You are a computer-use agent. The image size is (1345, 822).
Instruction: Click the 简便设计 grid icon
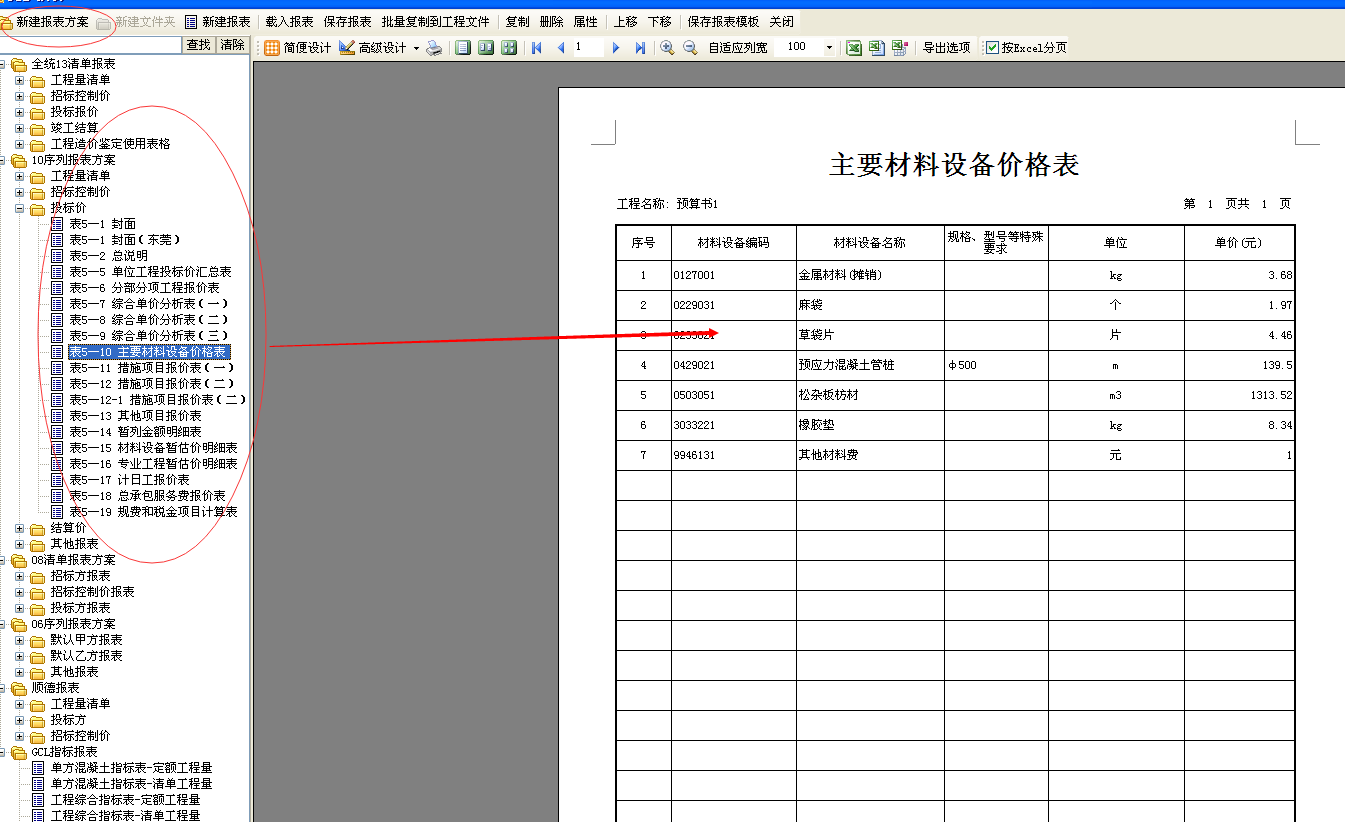pyautogui.click(x=272, y=47)
